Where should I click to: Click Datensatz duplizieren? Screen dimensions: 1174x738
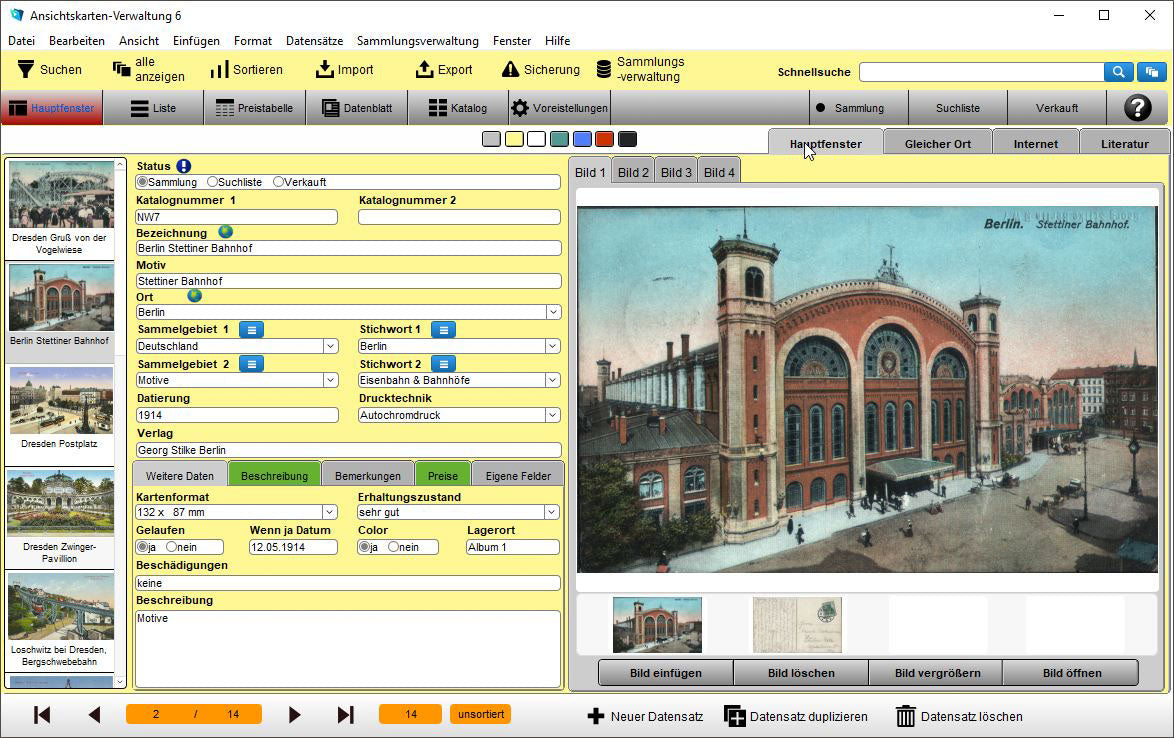point(796,716)
